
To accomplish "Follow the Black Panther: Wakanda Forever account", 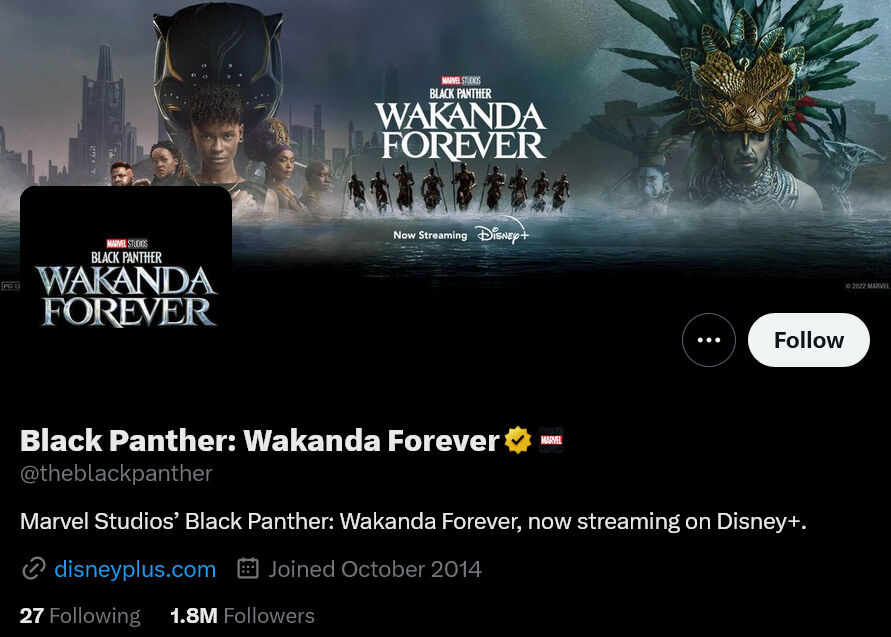I will [x=809, y=340].
